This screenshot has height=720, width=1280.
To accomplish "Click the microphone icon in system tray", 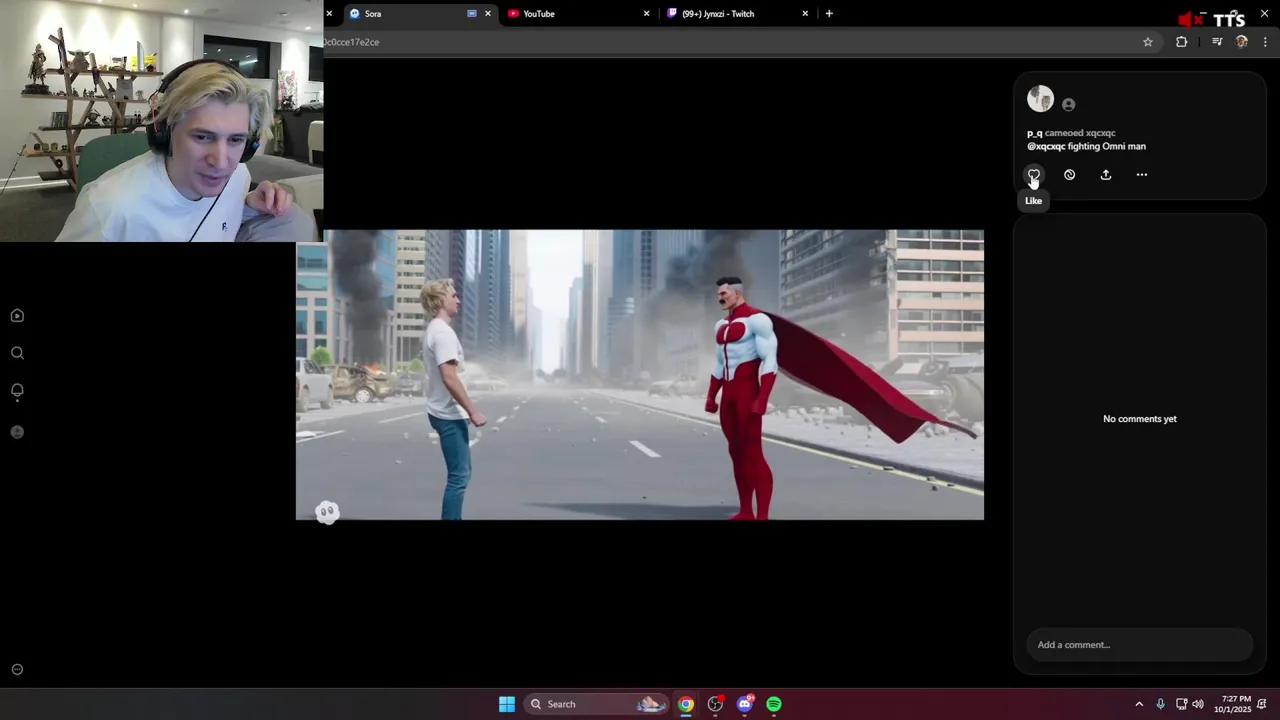I will pos(1160,704).
